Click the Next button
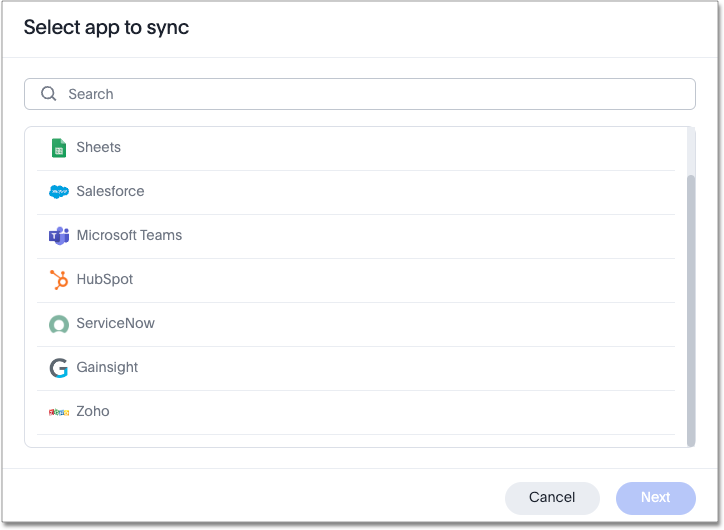This screenshot has width=724, height=530. coord(655,498)
